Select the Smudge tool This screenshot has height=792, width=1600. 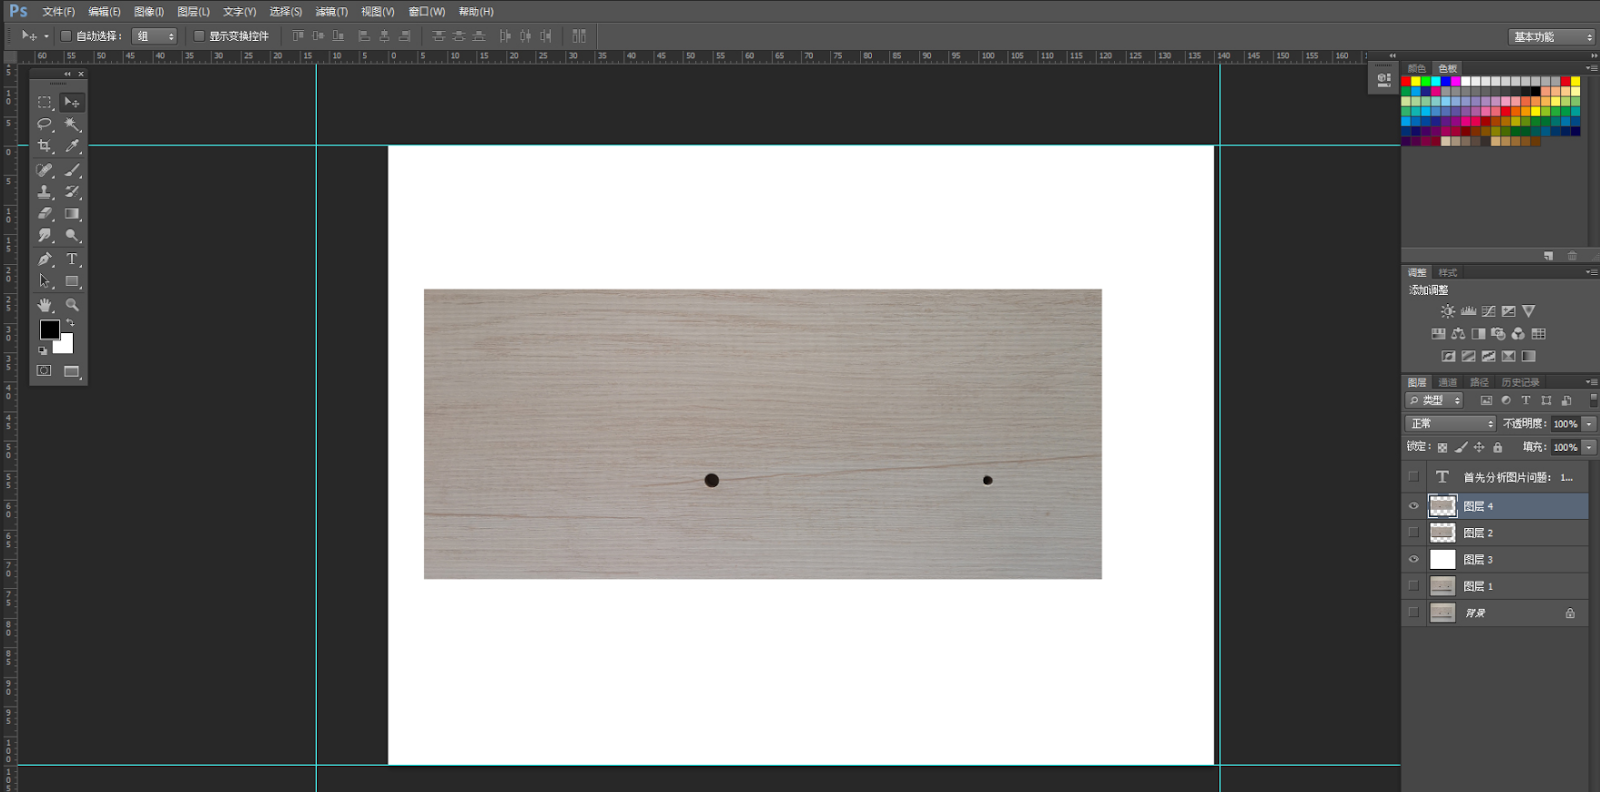(45, 236)
